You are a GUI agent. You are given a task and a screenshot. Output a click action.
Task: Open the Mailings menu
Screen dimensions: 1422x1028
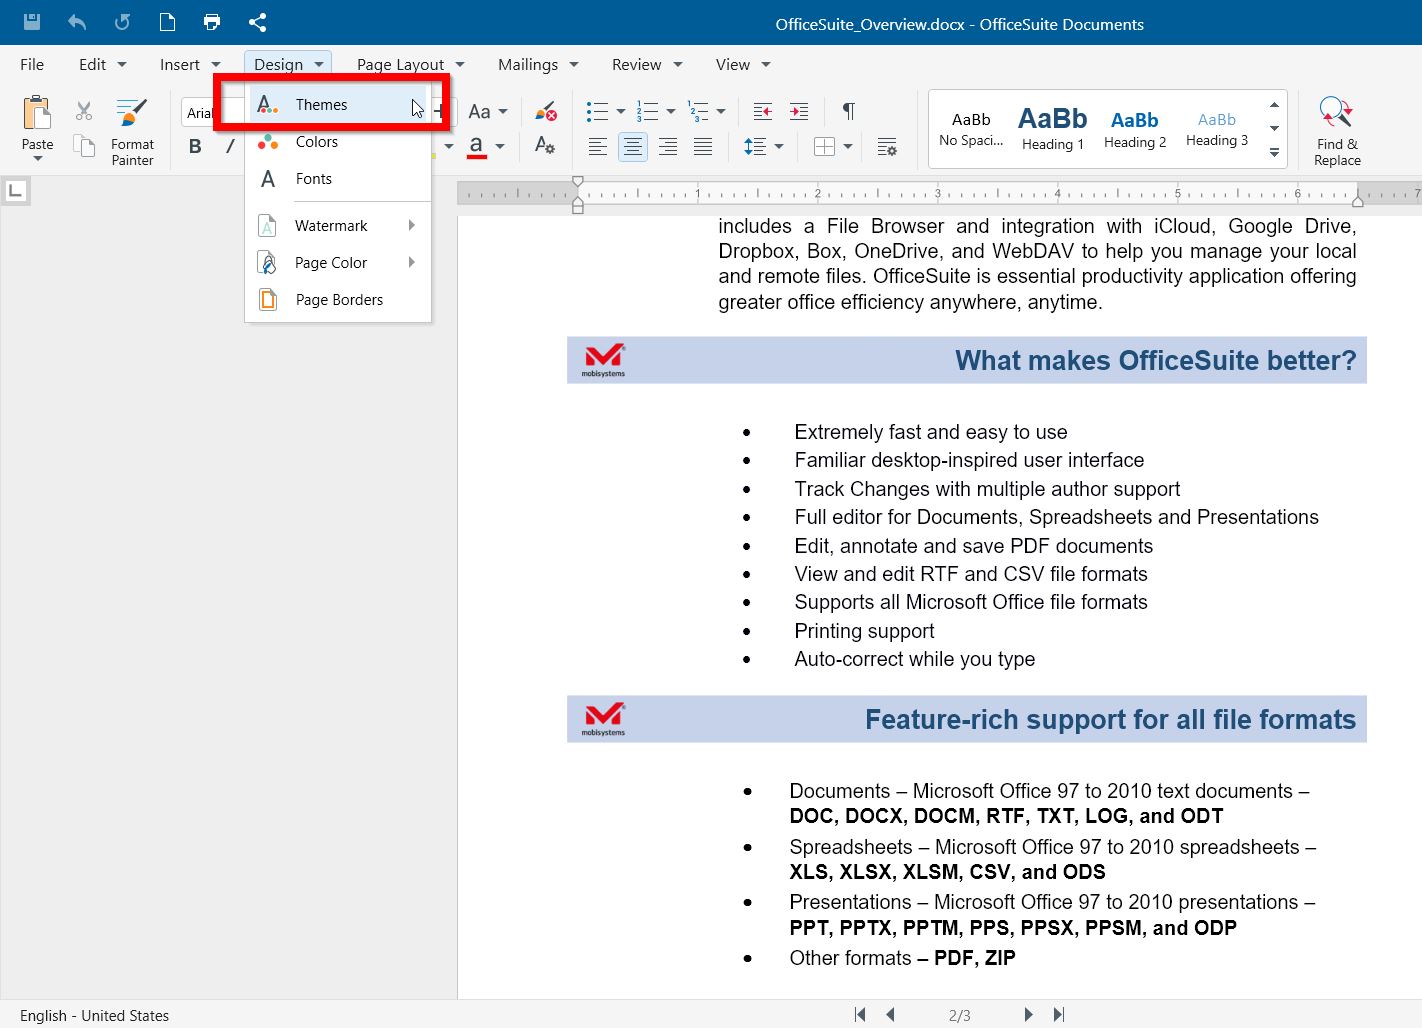(x=538, y=64)
